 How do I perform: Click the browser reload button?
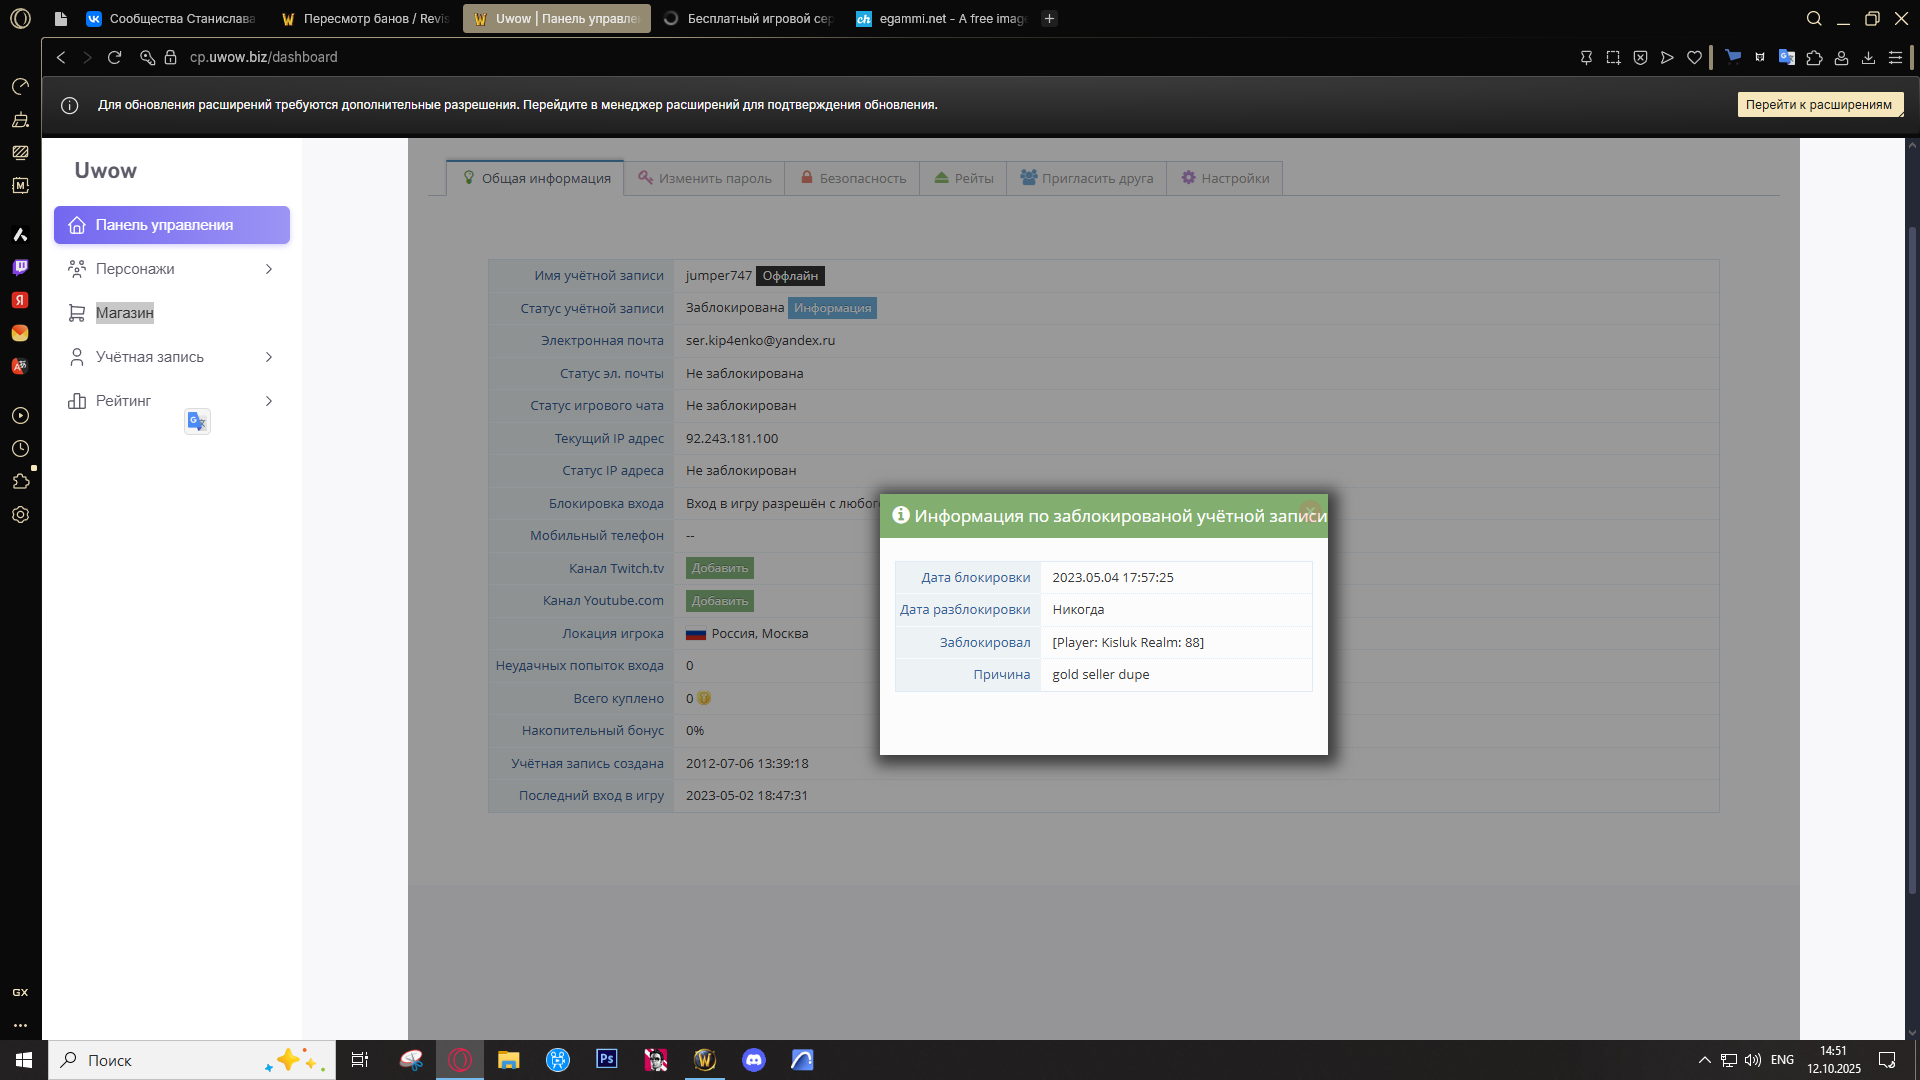click(x=115, y=58)
